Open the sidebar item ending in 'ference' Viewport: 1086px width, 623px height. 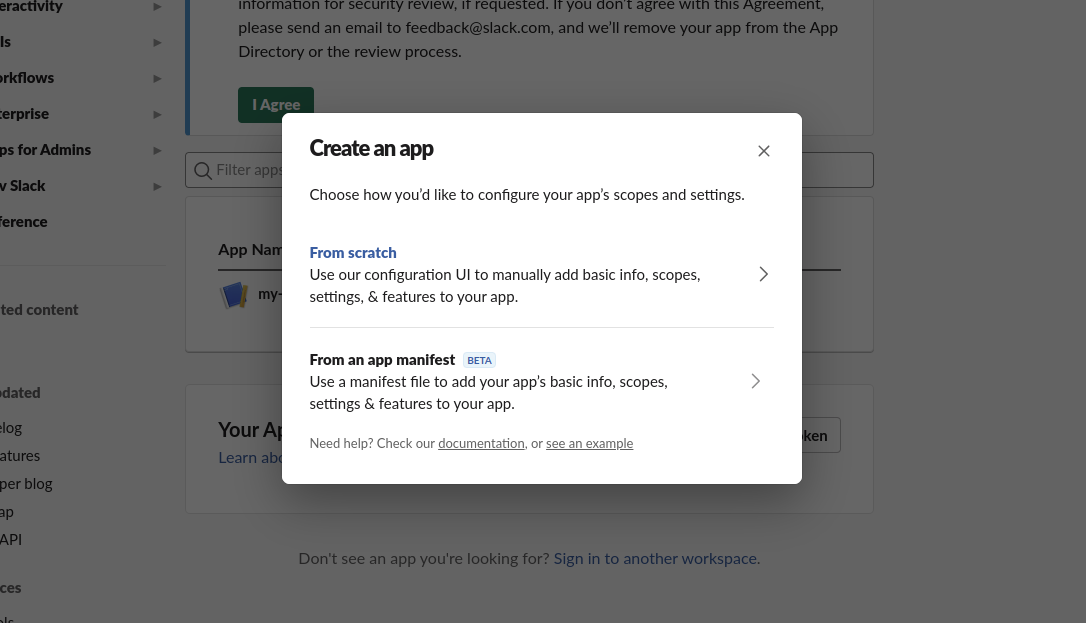(x=24, y=222)
